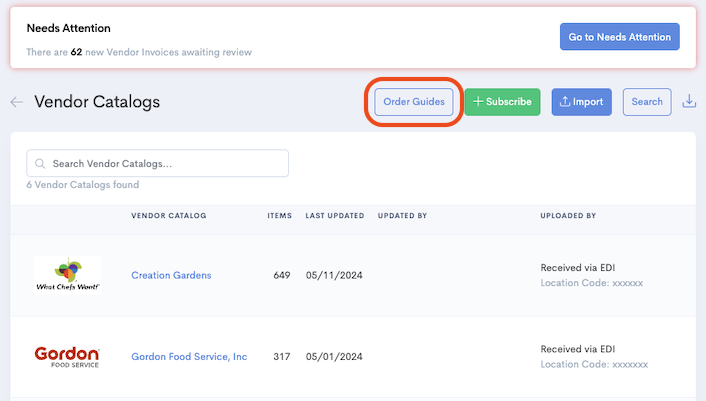
Task: Click the back arrow beside Vendor Catalogs
Action: [x=16, y=102]
